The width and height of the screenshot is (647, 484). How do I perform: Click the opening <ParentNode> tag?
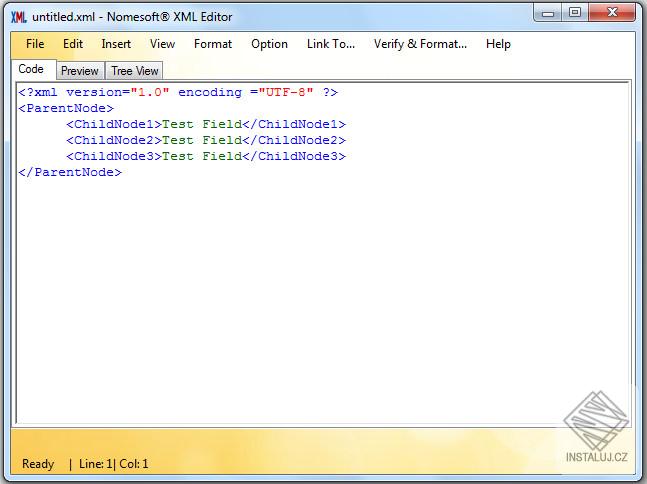pyautogui.click(x=66, y=108)
